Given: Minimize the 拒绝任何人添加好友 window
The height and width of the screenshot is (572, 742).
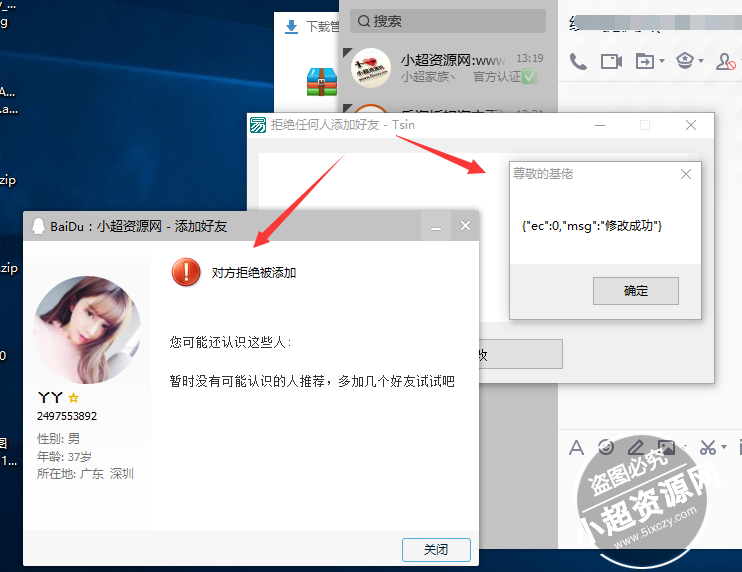Looking at the screenshot, I should tap(600, 125).
